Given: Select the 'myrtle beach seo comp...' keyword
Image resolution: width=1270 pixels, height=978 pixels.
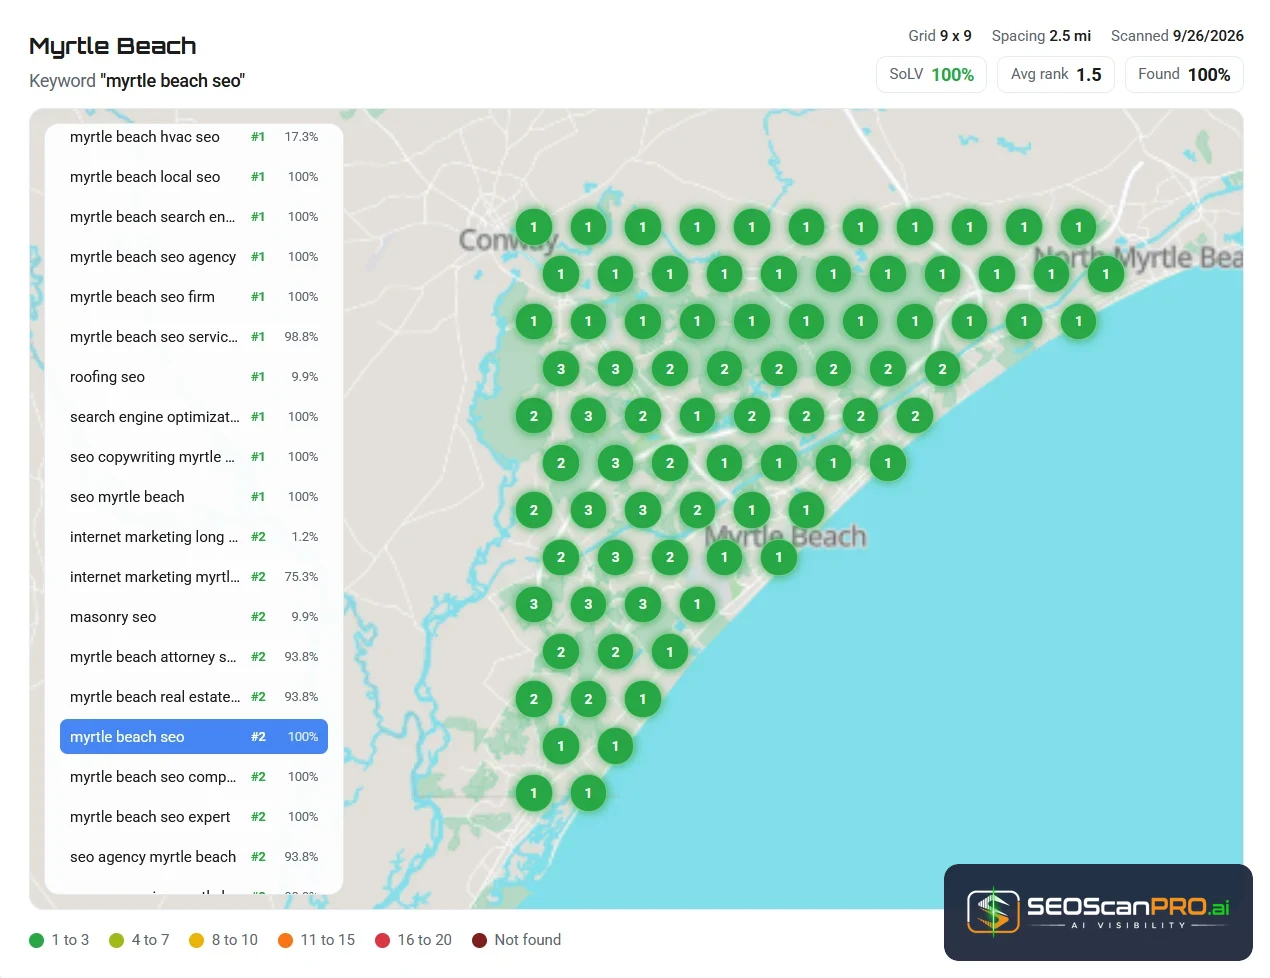Looking at the screenshot, I should pyautogui.click(x=194, y=777).
